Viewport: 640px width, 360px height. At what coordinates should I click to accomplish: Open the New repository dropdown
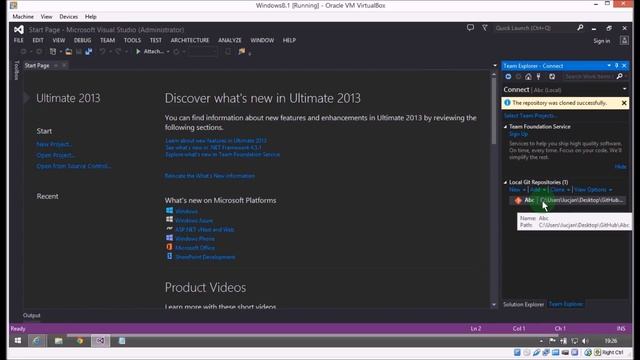pos(517,190)
